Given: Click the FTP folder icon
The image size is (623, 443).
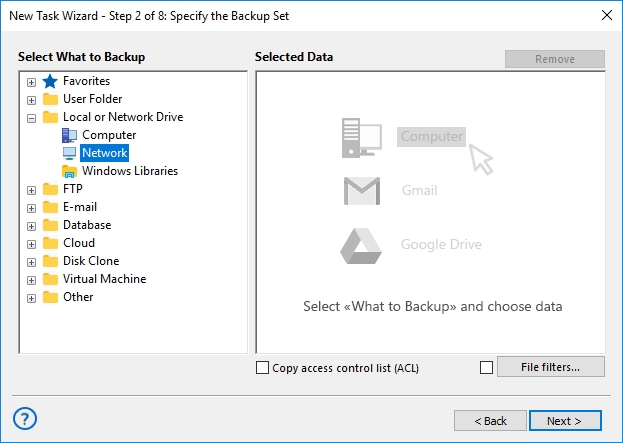Looking at the screenshot, I should coord(50,189).
